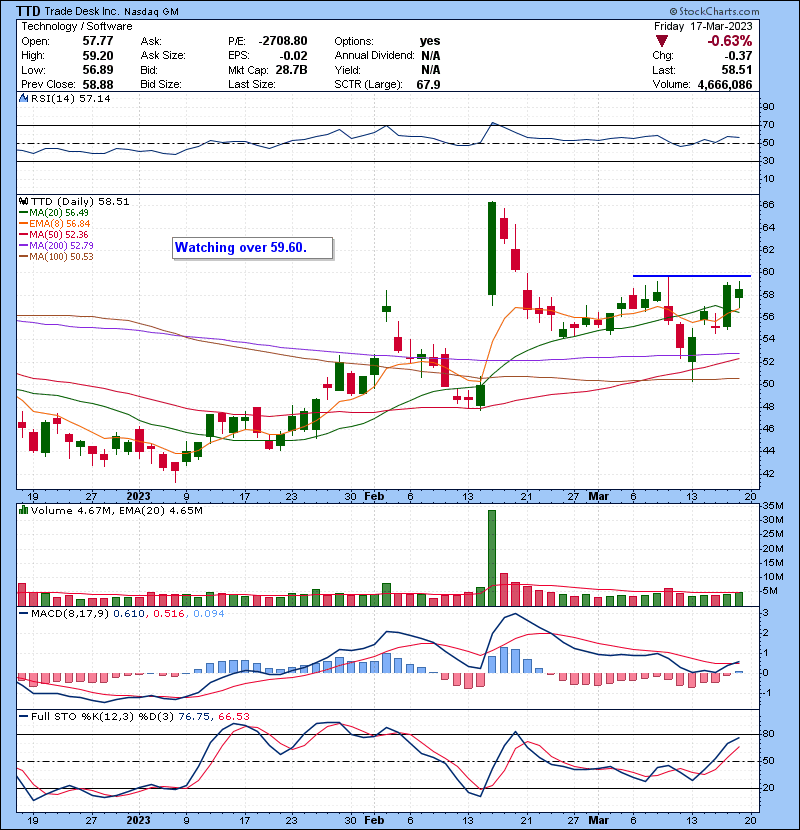Click the 70 level on the RSI axis

[768, 125]
